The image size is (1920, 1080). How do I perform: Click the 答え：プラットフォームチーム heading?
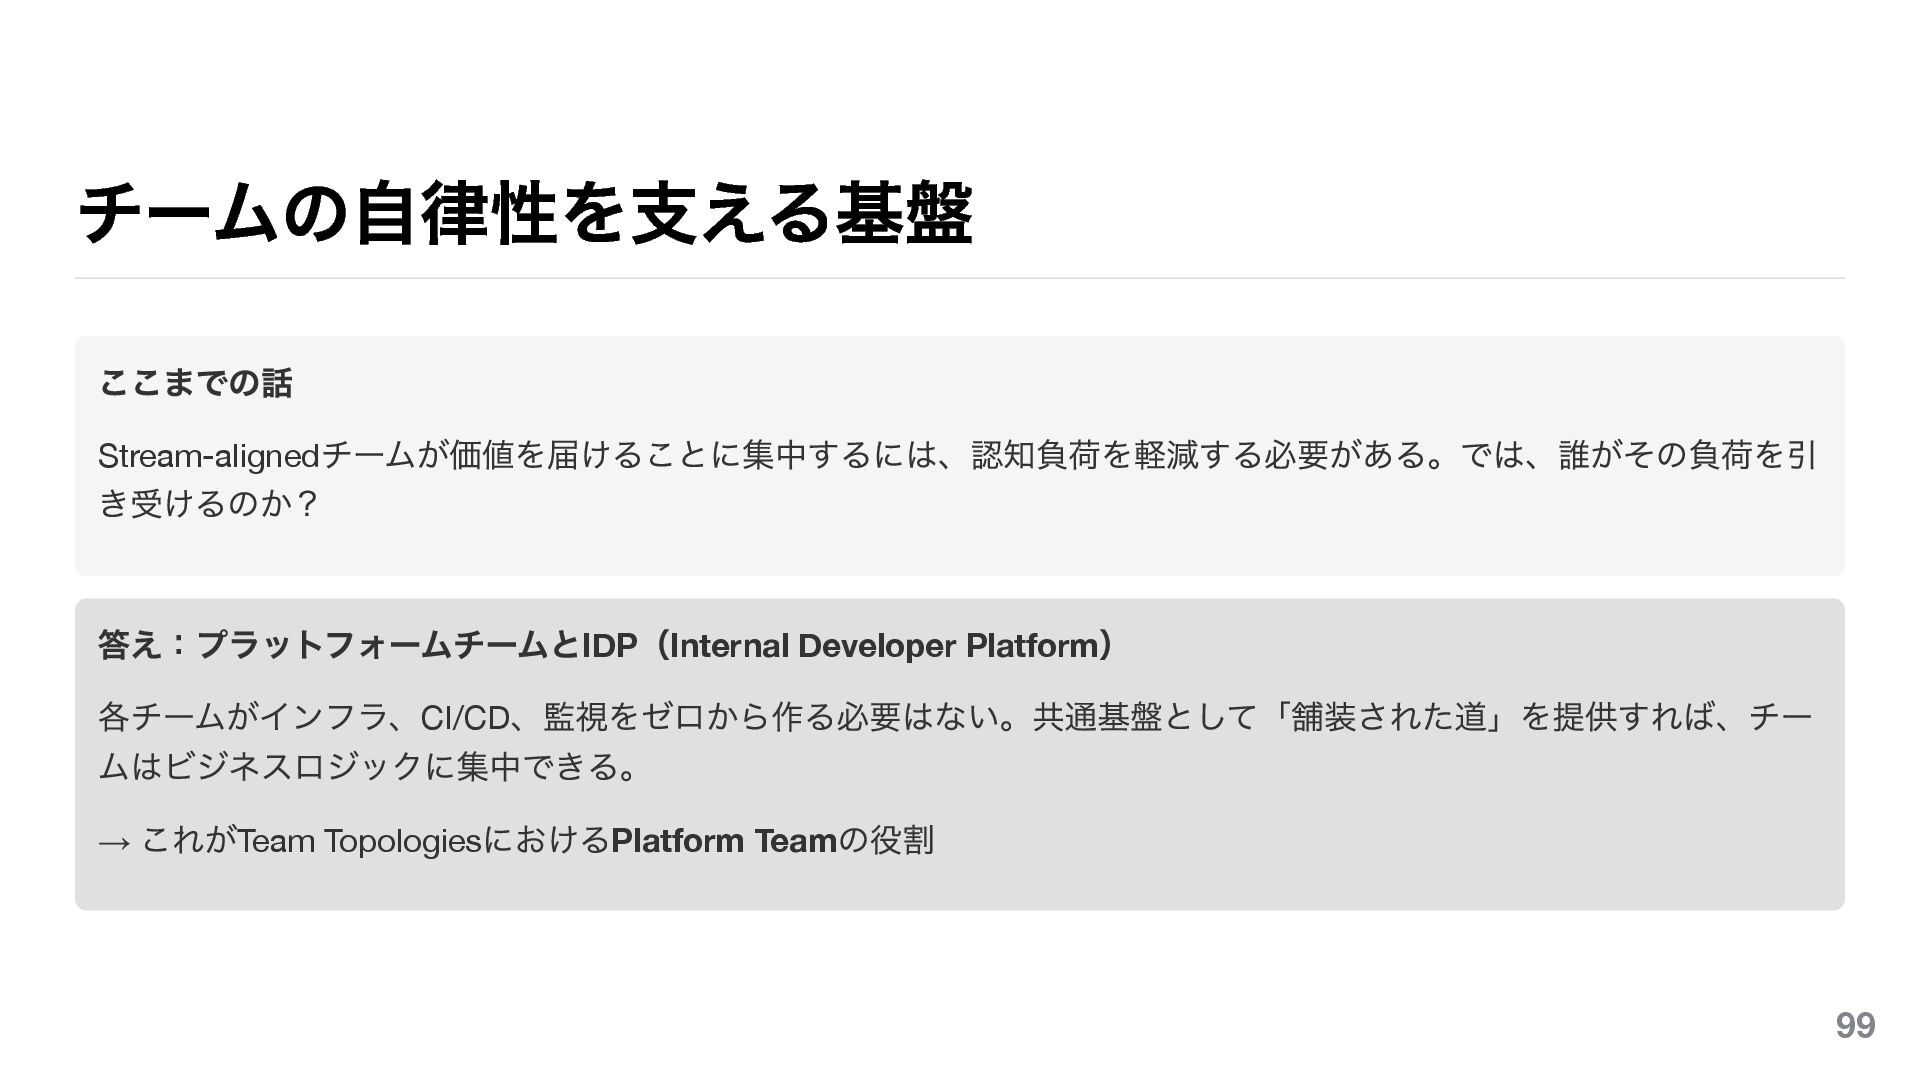325,645
